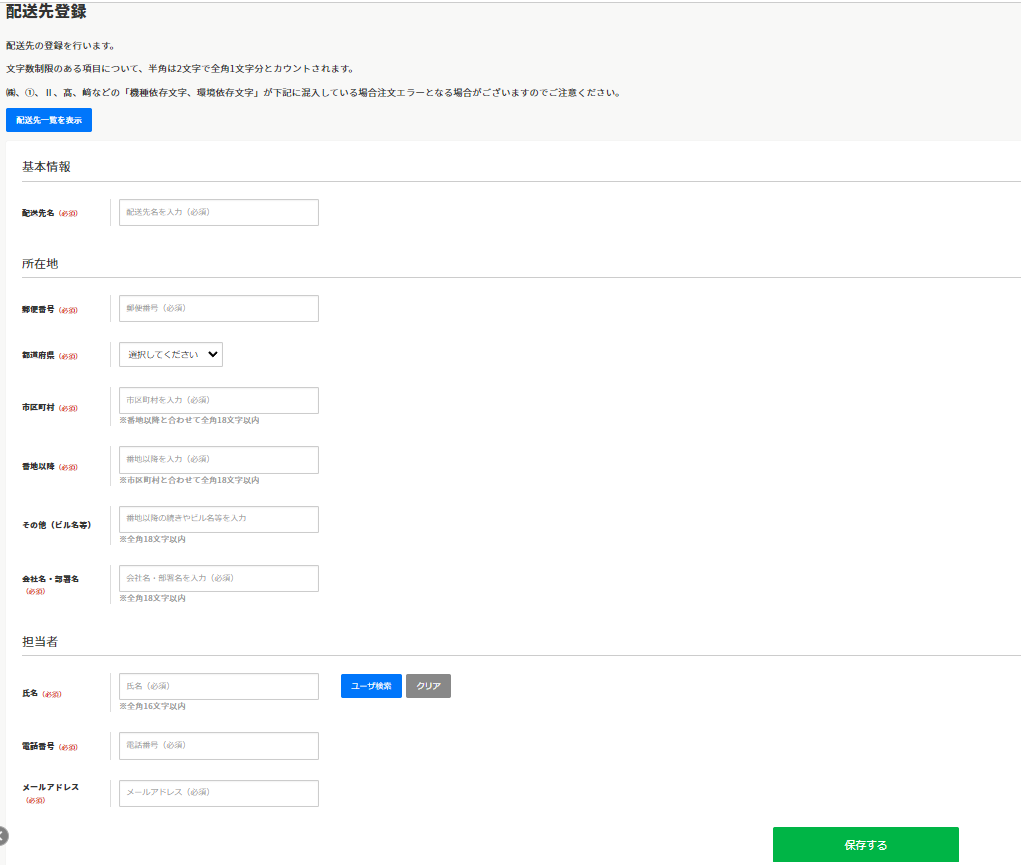Click the 基本情報 section heading
This screenshot has height=865, width=1021.
tap(46, 167)
